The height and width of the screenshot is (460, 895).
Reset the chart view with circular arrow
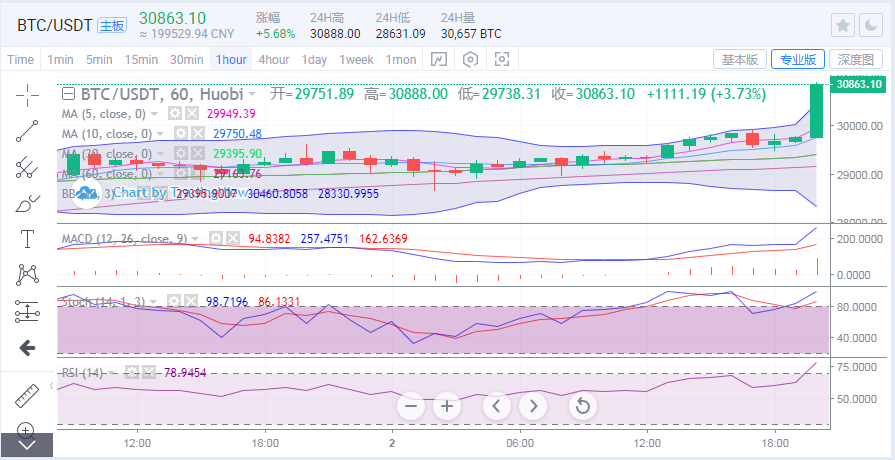(x=582, y=406)
